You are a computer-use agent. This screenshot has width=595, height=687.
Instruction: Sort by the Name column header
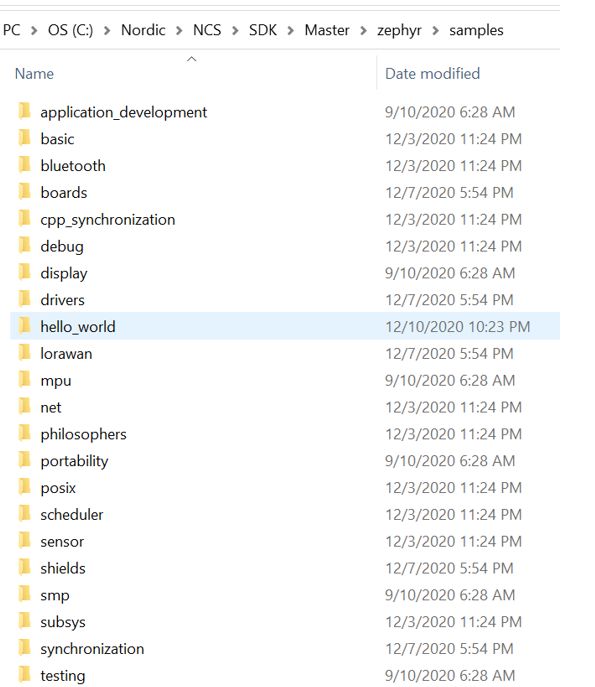point(34,74)
